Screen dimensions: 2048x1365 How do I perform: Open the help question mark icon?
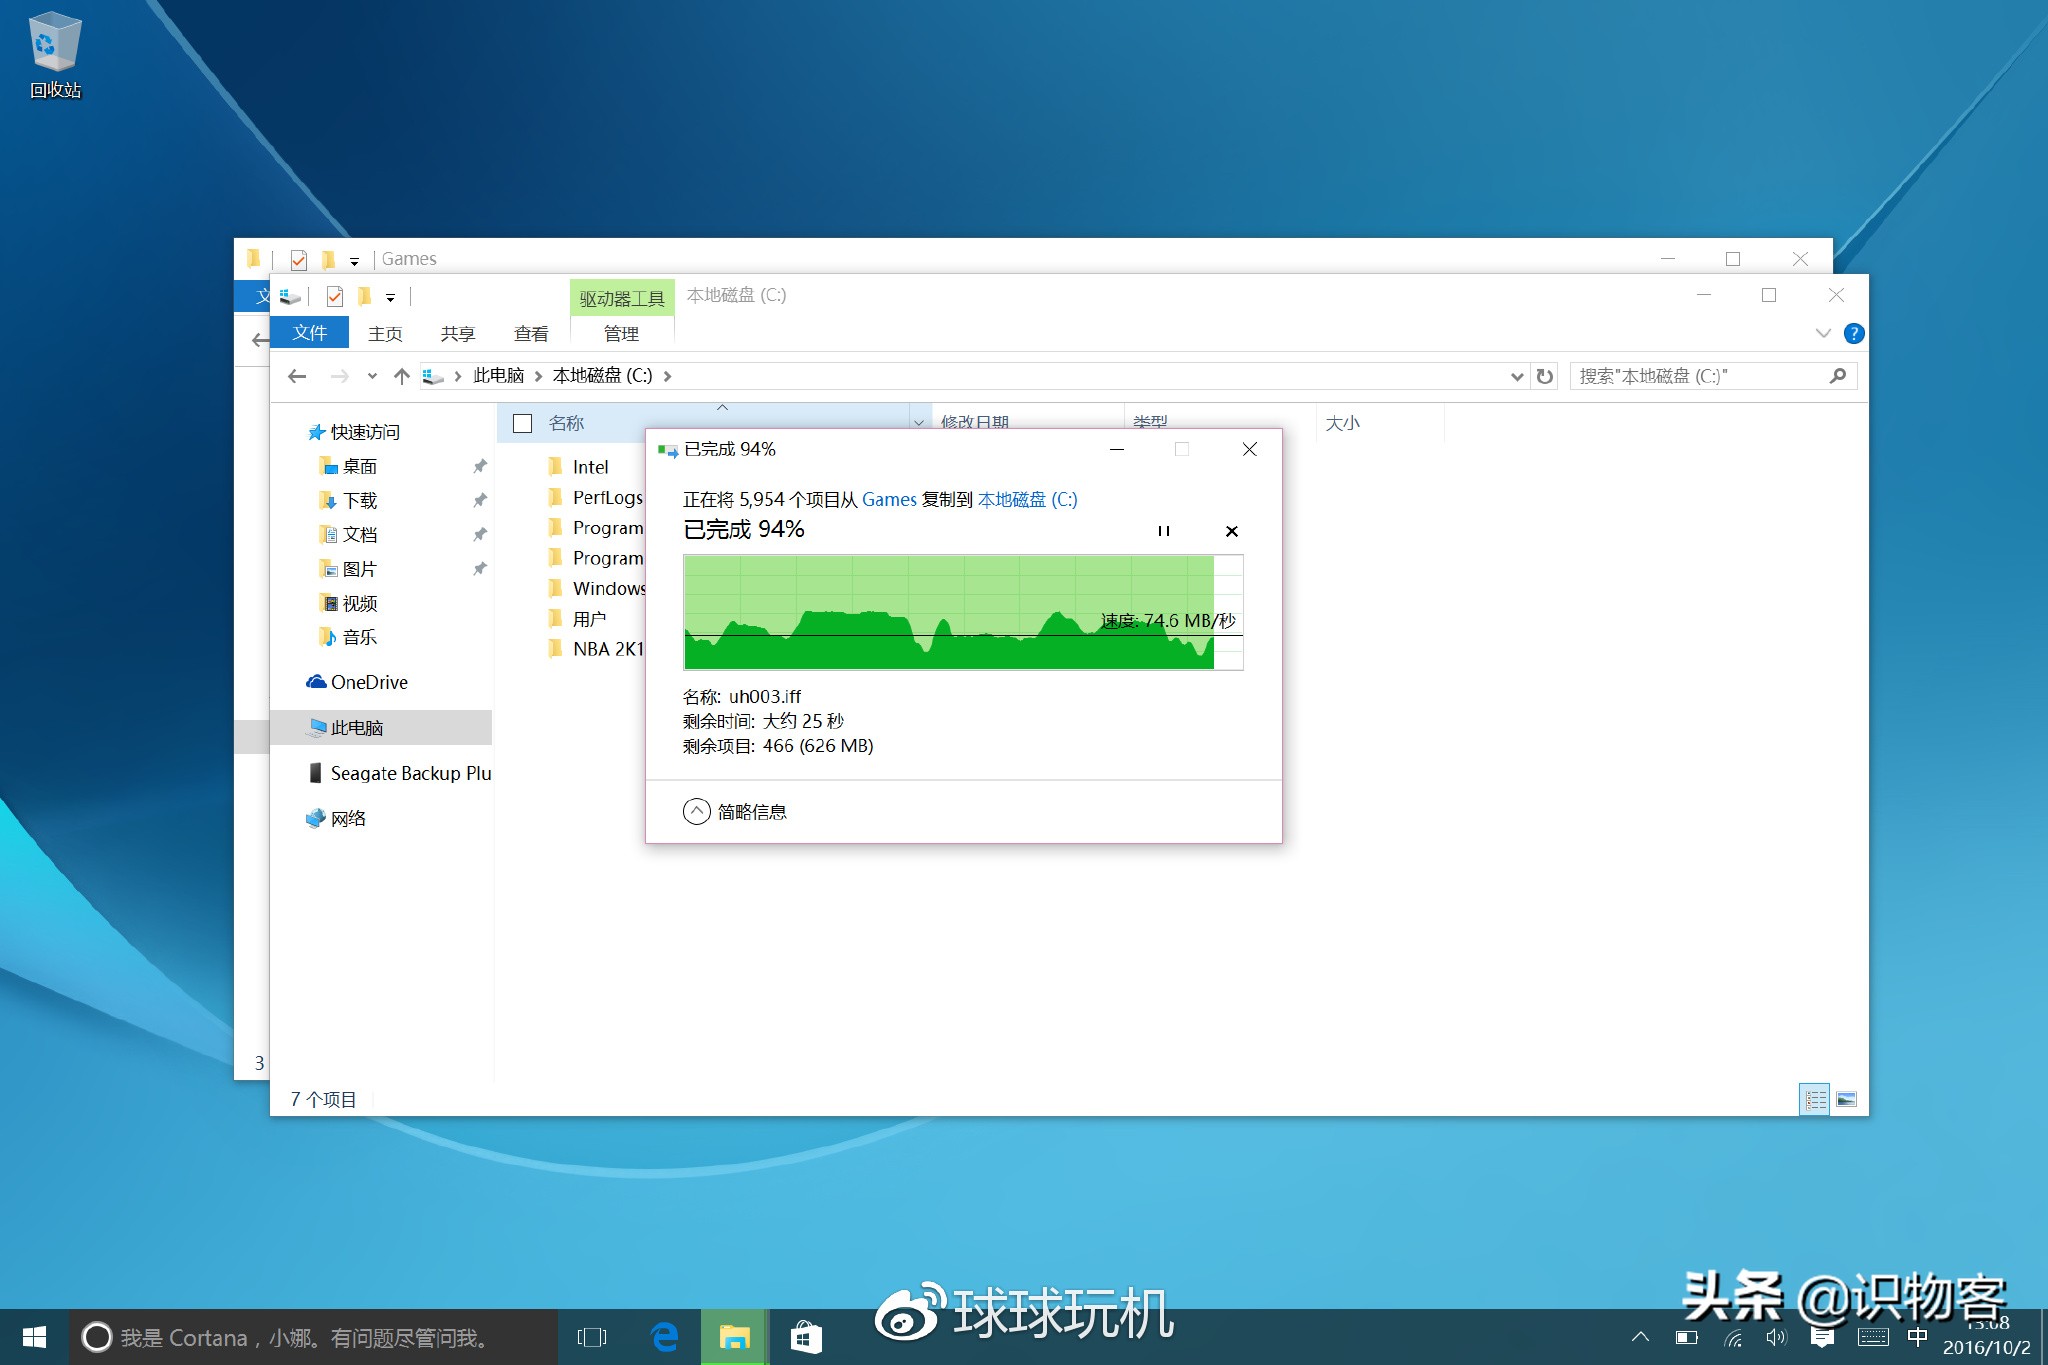pyautogui.click(x=1853, y=334)
